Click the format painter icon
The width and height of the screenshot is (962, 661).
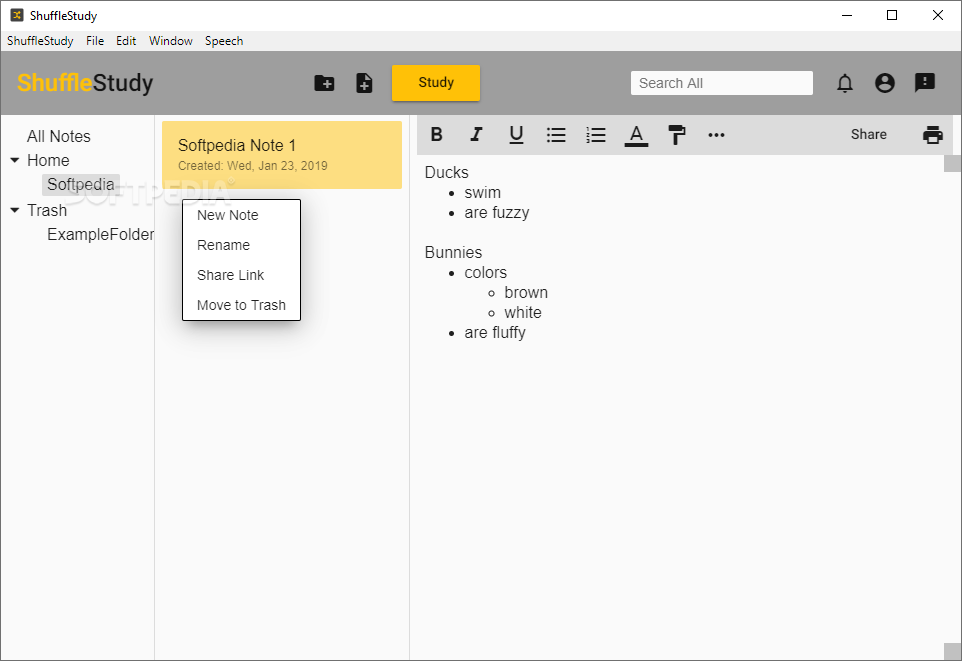click(676, 134)
